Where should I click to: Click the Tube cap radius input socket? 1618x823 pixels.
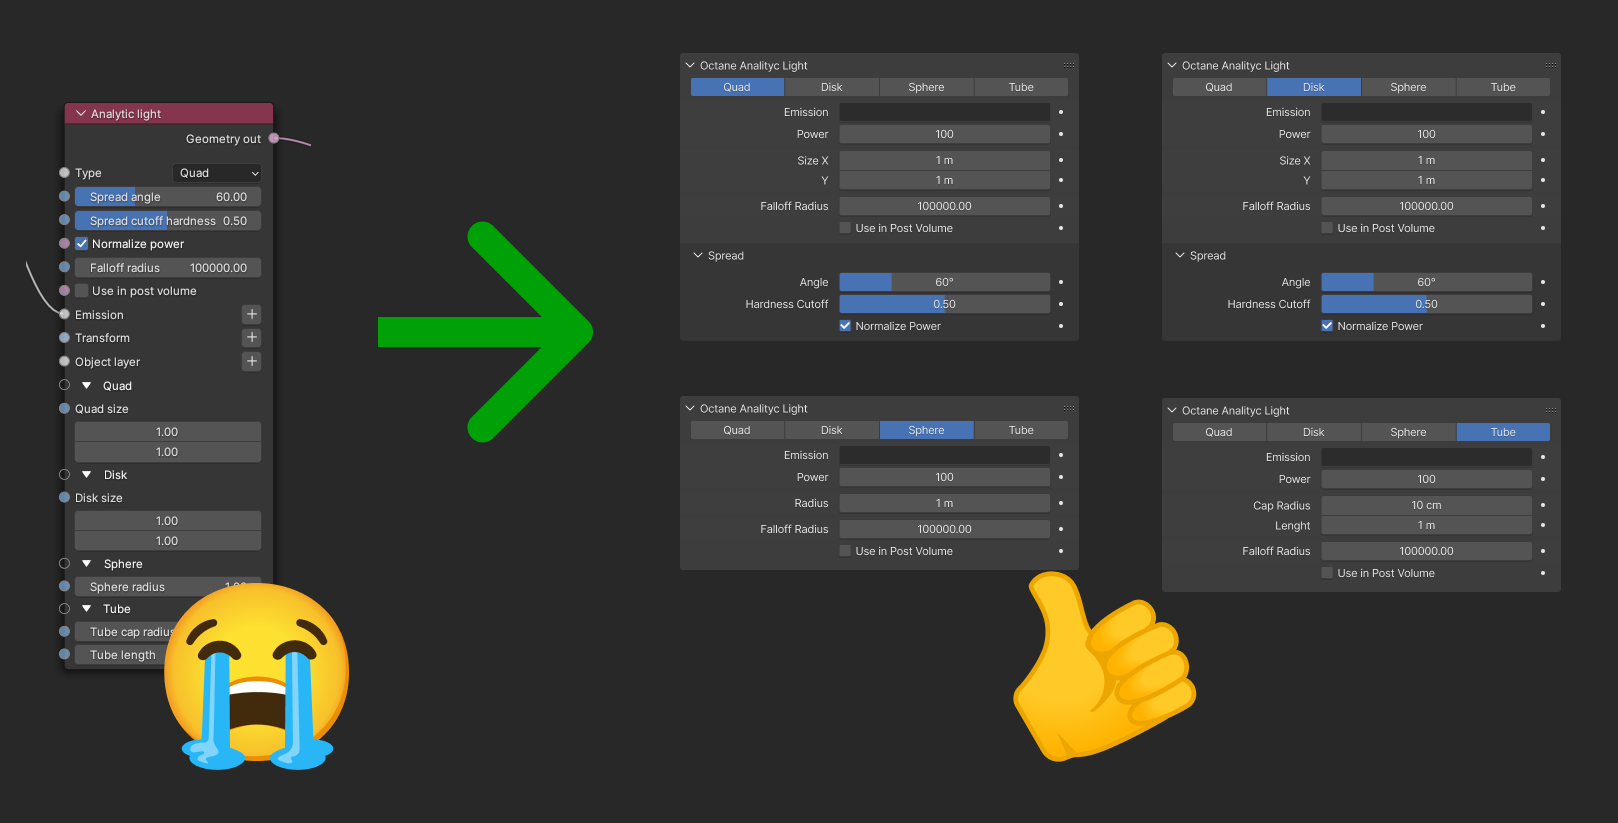[64, 631]
